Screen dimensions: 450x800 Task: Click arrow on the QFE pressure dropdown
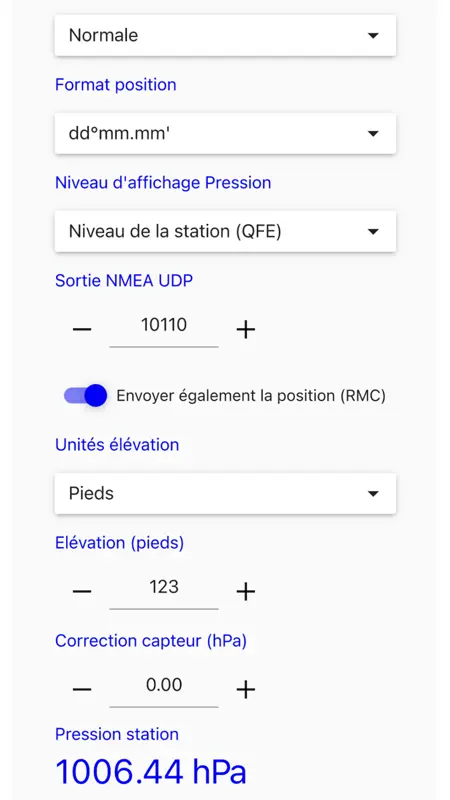tap(373, 232)
